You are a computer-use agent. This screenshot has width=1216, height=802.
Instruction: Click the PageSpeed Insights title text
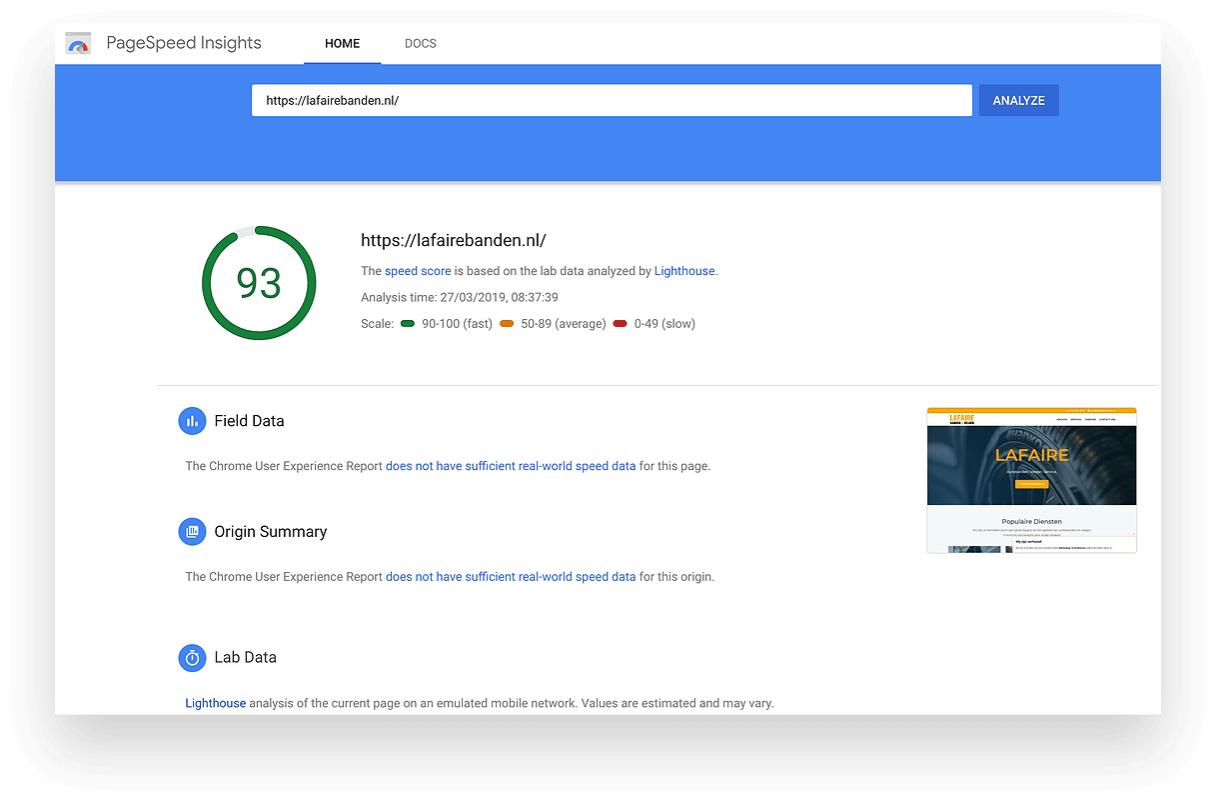(183, 43)
